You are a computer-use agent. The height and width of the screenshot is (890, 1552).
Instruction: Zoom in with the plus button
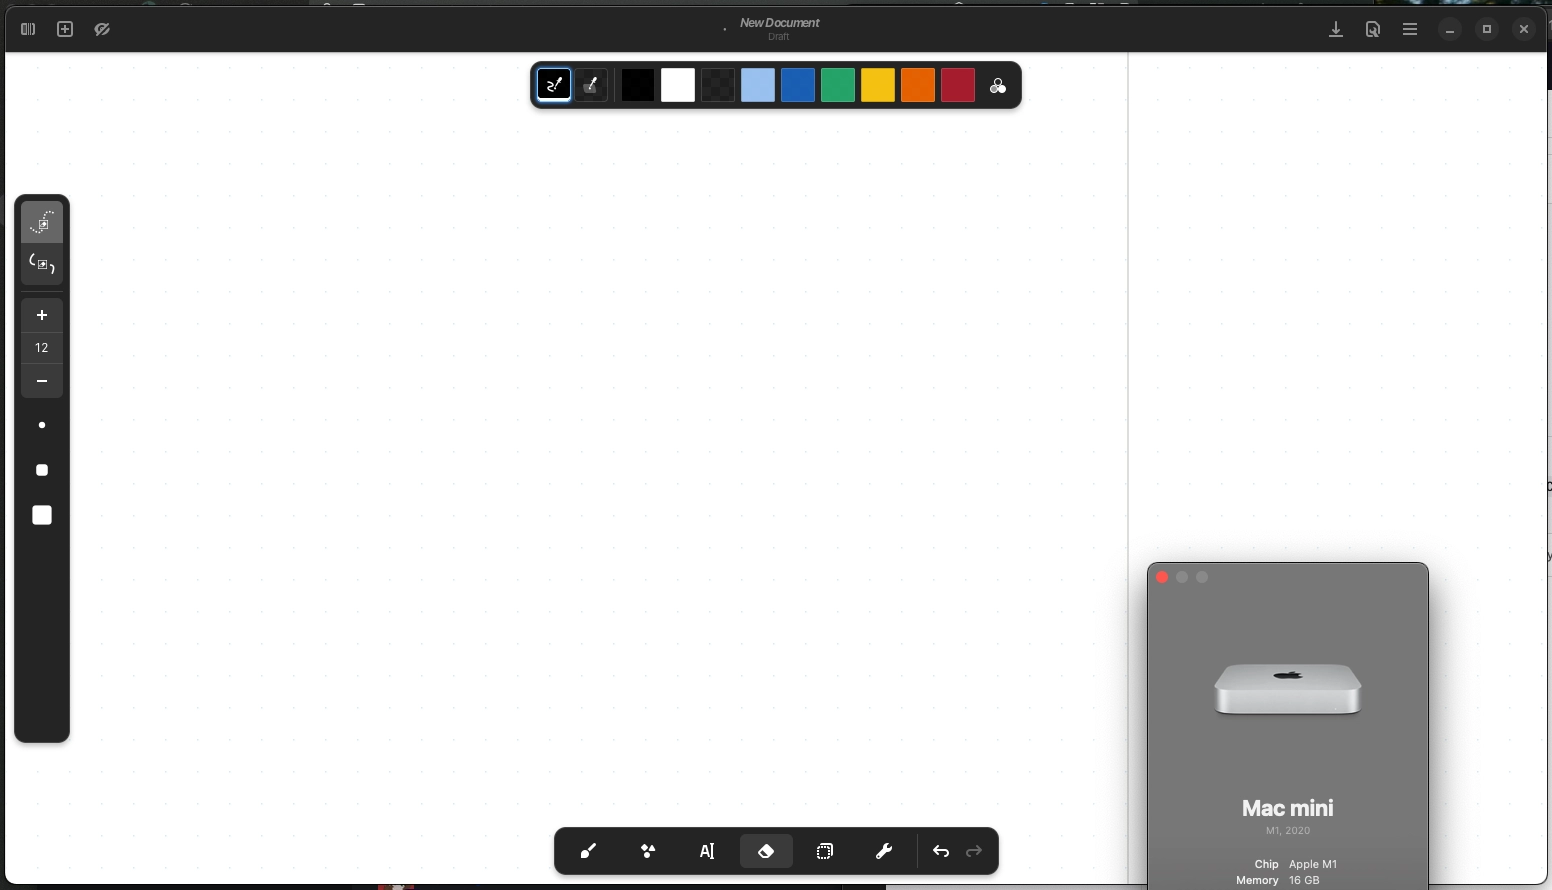[42, 316]
